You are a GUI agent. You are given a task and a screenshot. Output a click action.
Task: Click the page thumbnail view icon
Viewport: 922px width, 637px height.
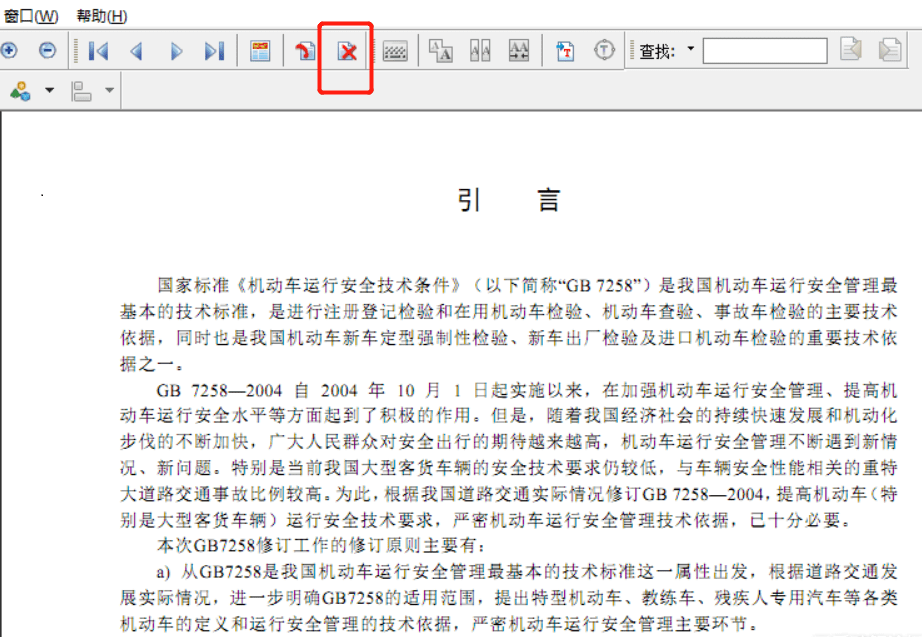[260, 50]
